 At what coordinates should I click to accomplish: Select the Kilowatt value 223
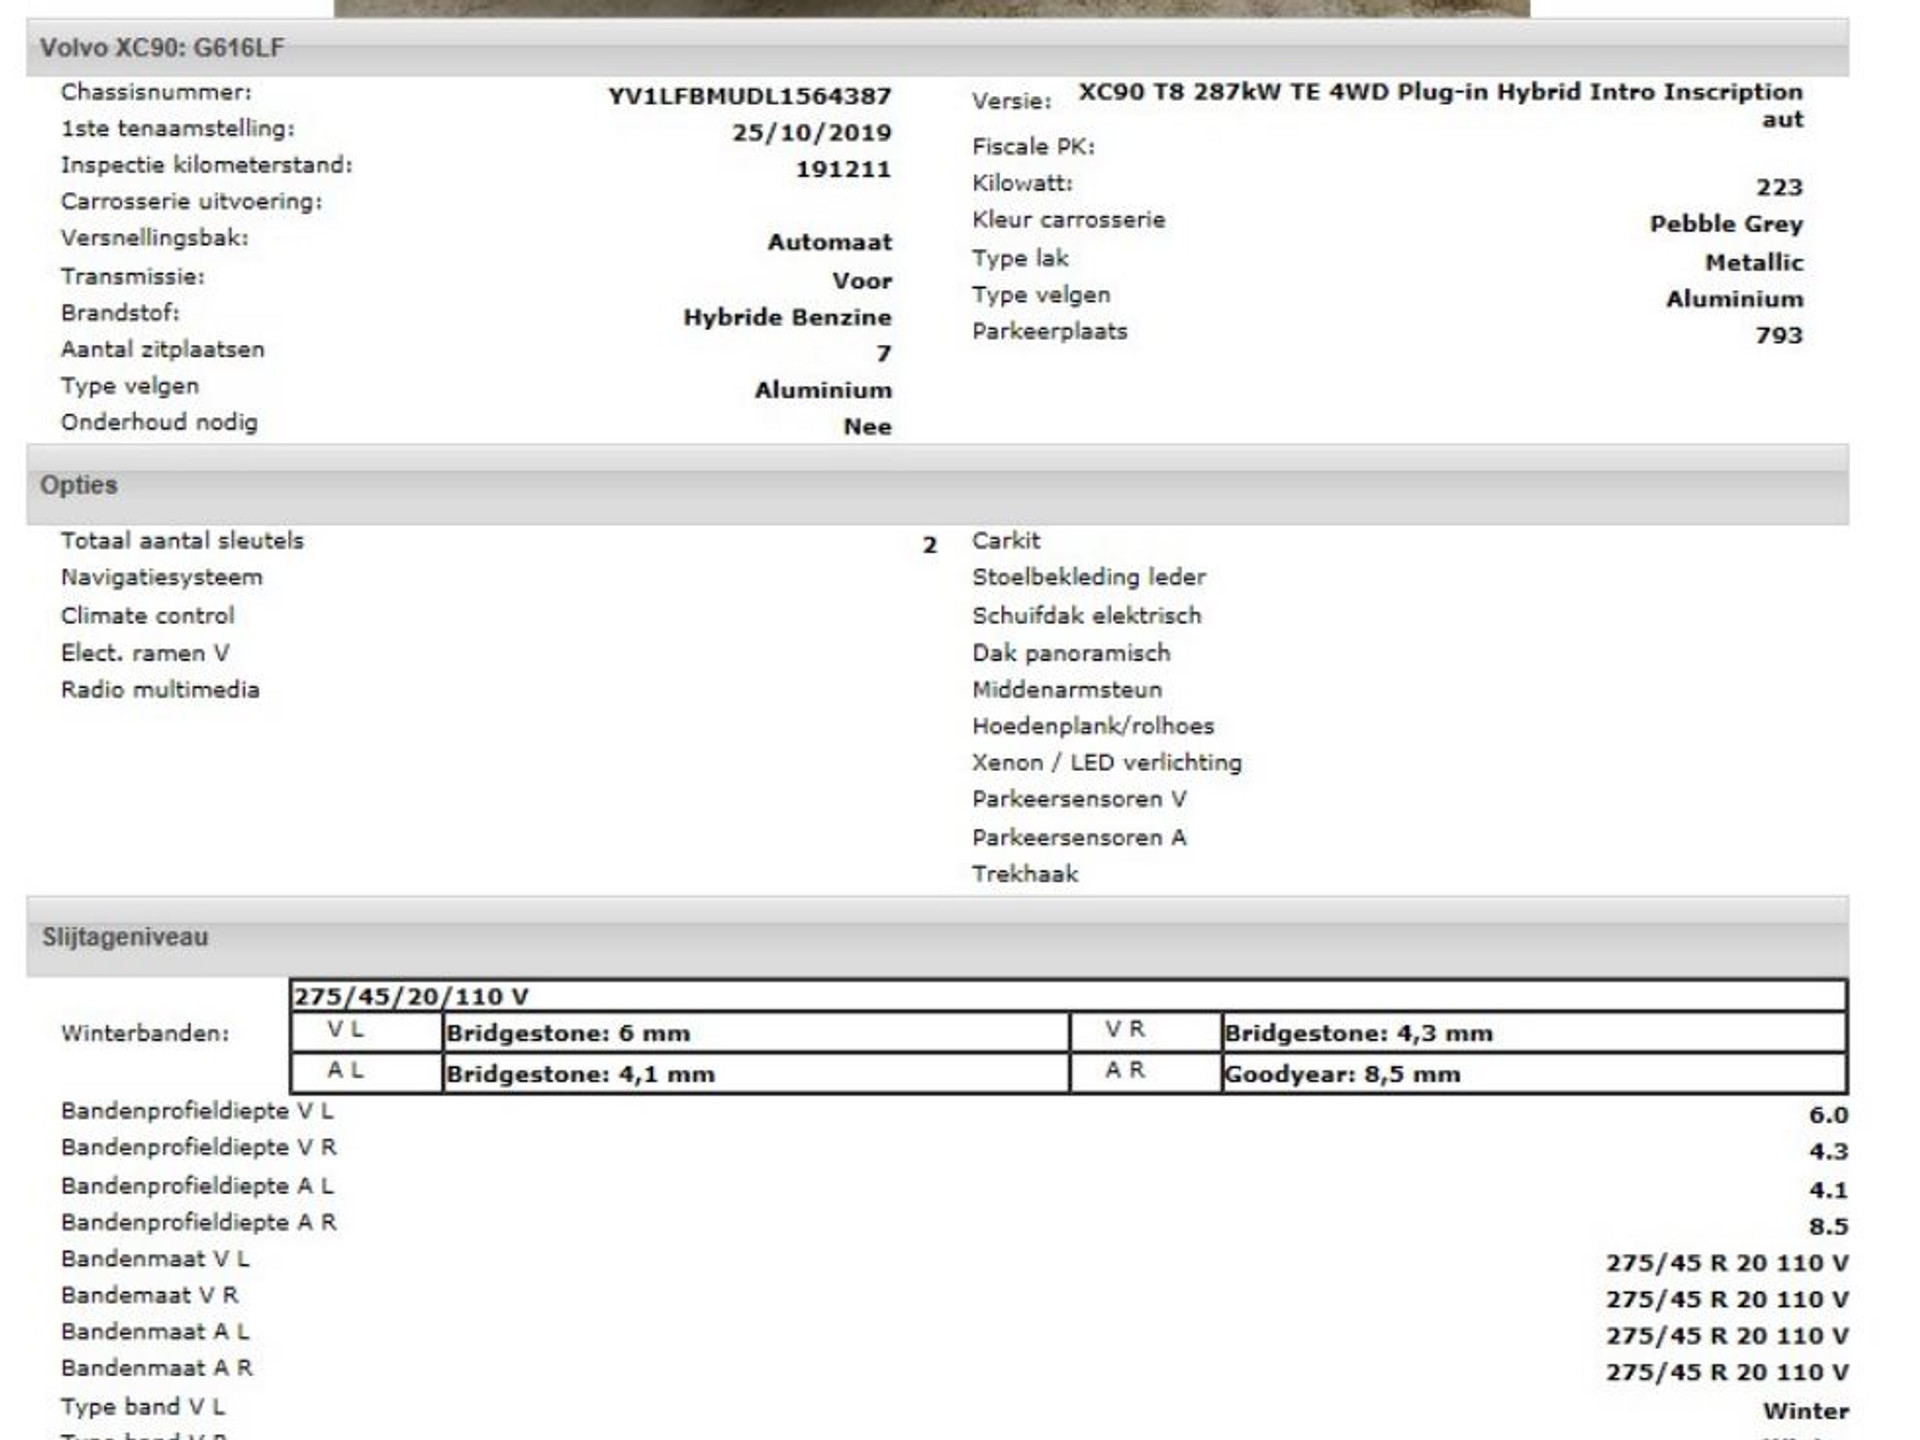click(1779, 187)
